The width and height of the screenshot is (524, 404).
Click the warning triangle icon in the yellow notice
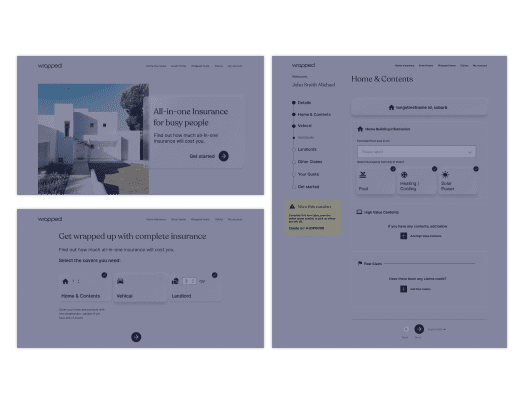pos(292,207)
